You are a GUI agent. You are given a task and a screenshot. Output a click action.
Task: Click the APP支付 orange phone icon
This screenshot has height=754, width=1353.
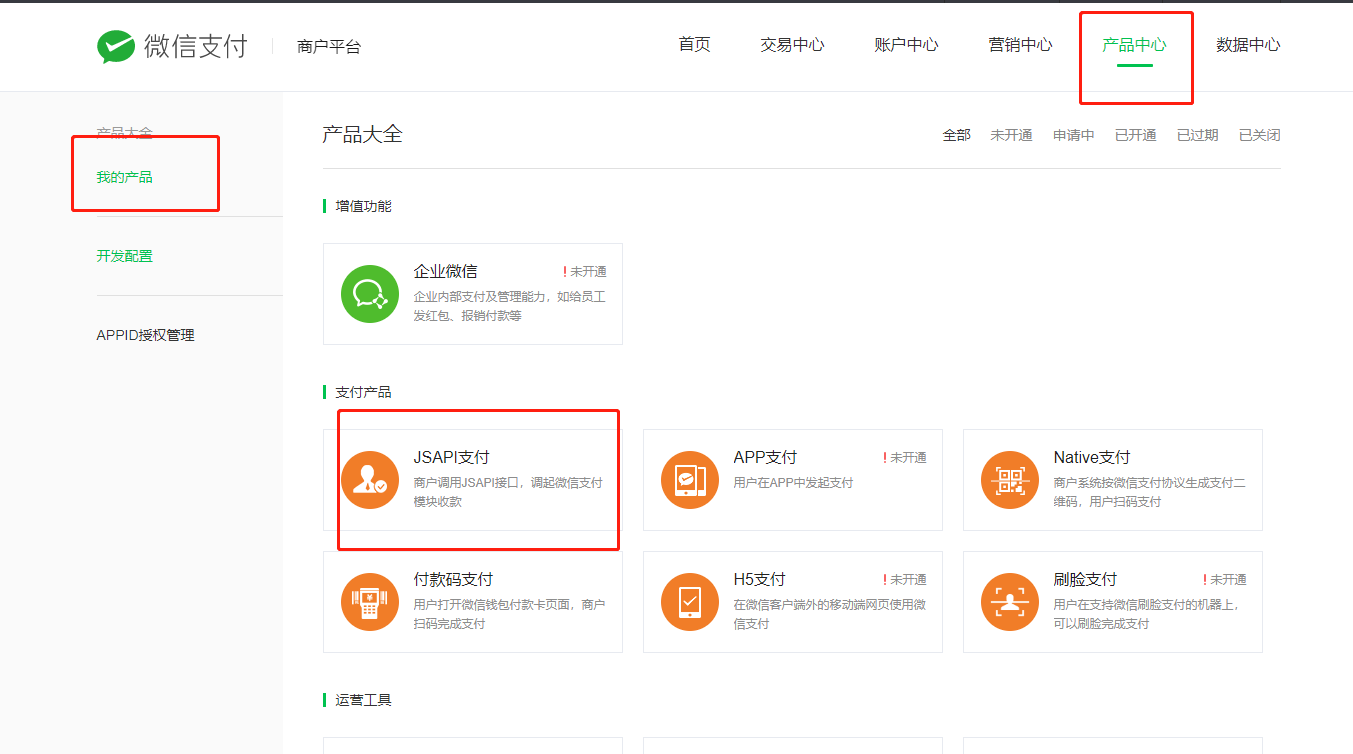[x=690, y=480]
